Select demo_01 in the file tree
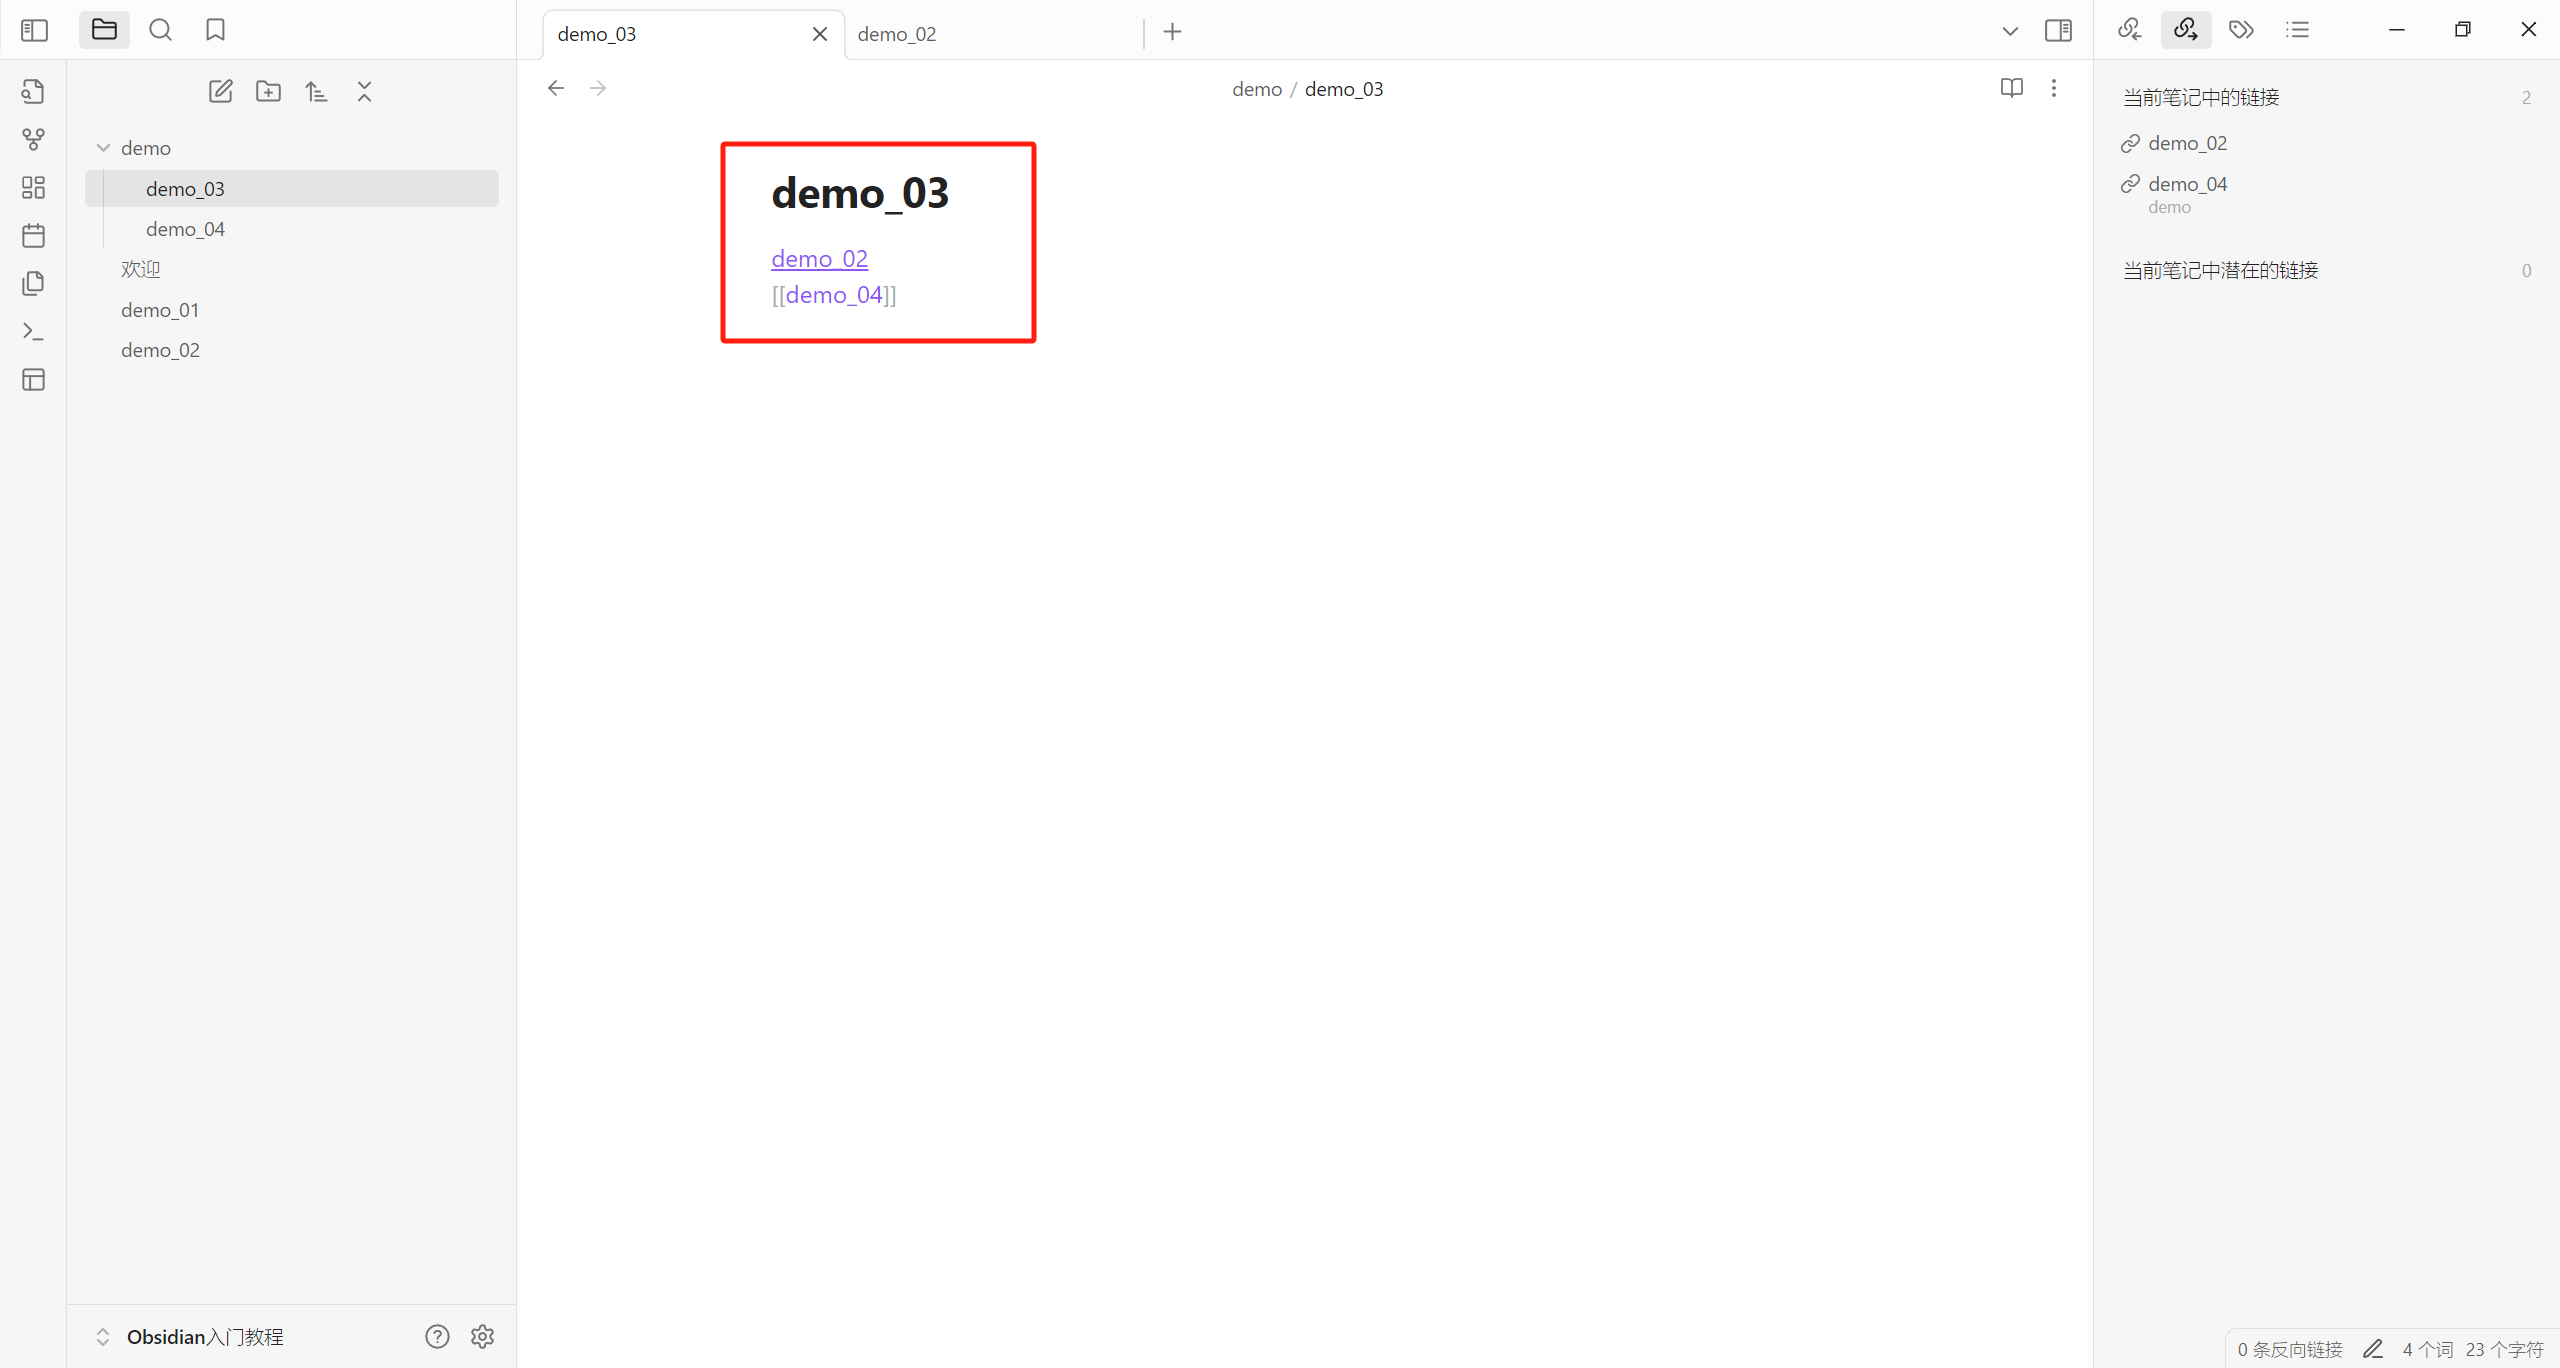 coord(160,310)
